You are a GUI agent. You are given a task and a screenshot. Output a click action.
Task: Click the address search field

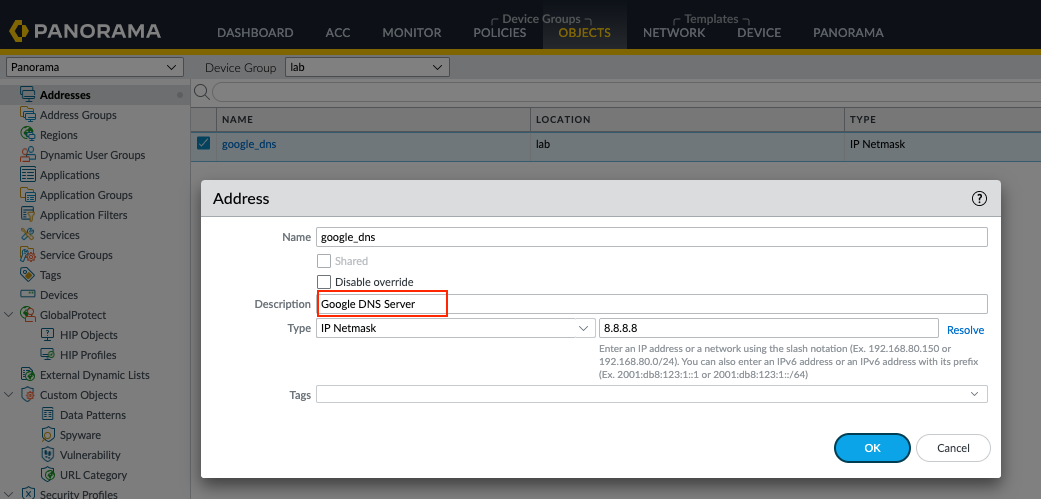coord(626,92)
